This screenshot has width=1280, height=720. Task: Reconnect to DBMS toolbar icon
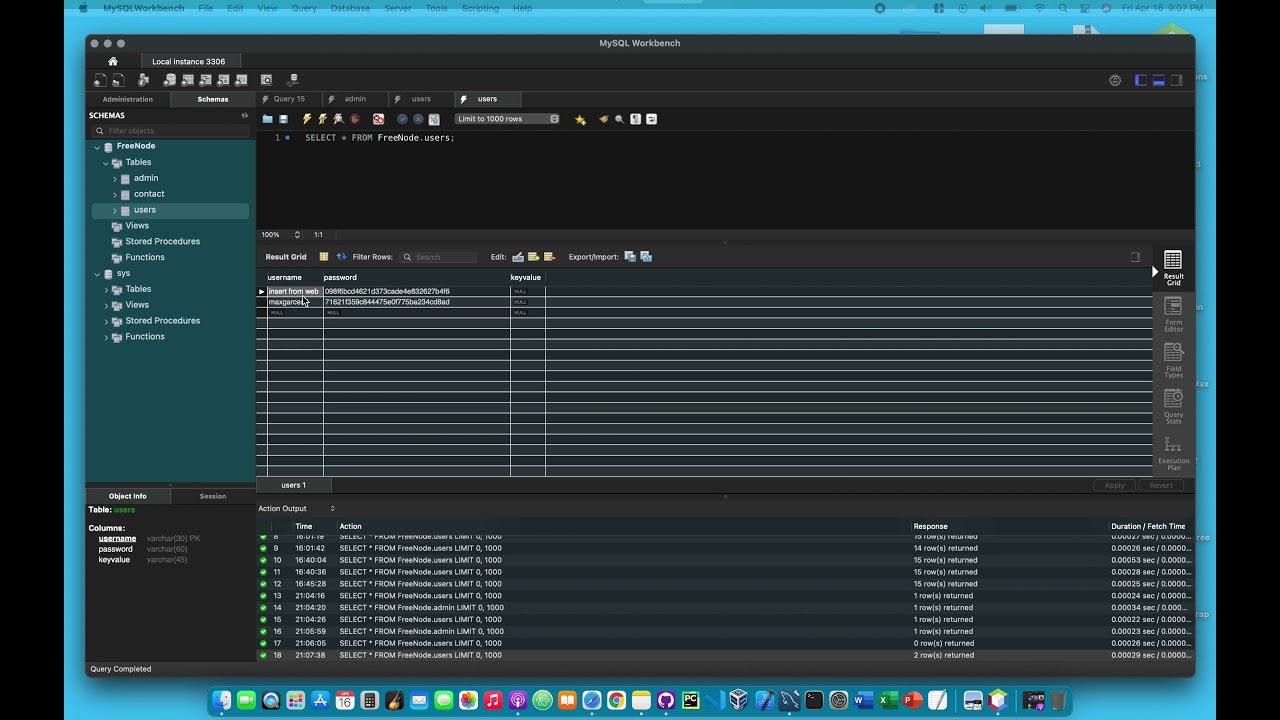[x=293, y=80]
